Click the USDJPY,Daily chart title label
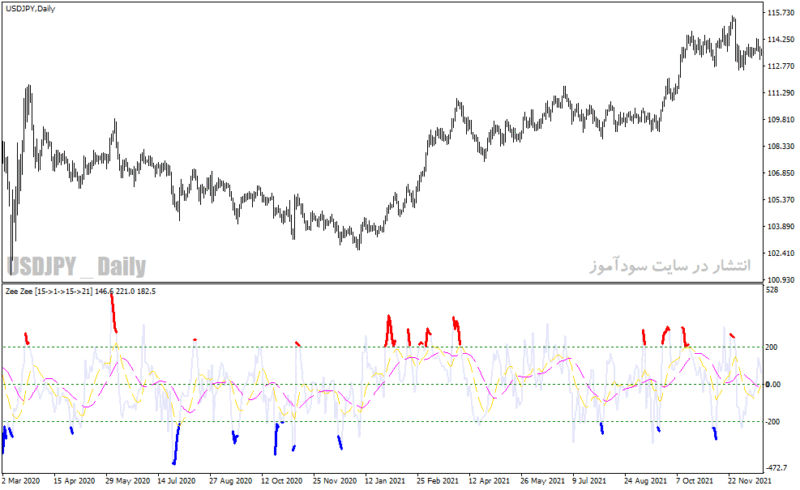 coord(30,9)
